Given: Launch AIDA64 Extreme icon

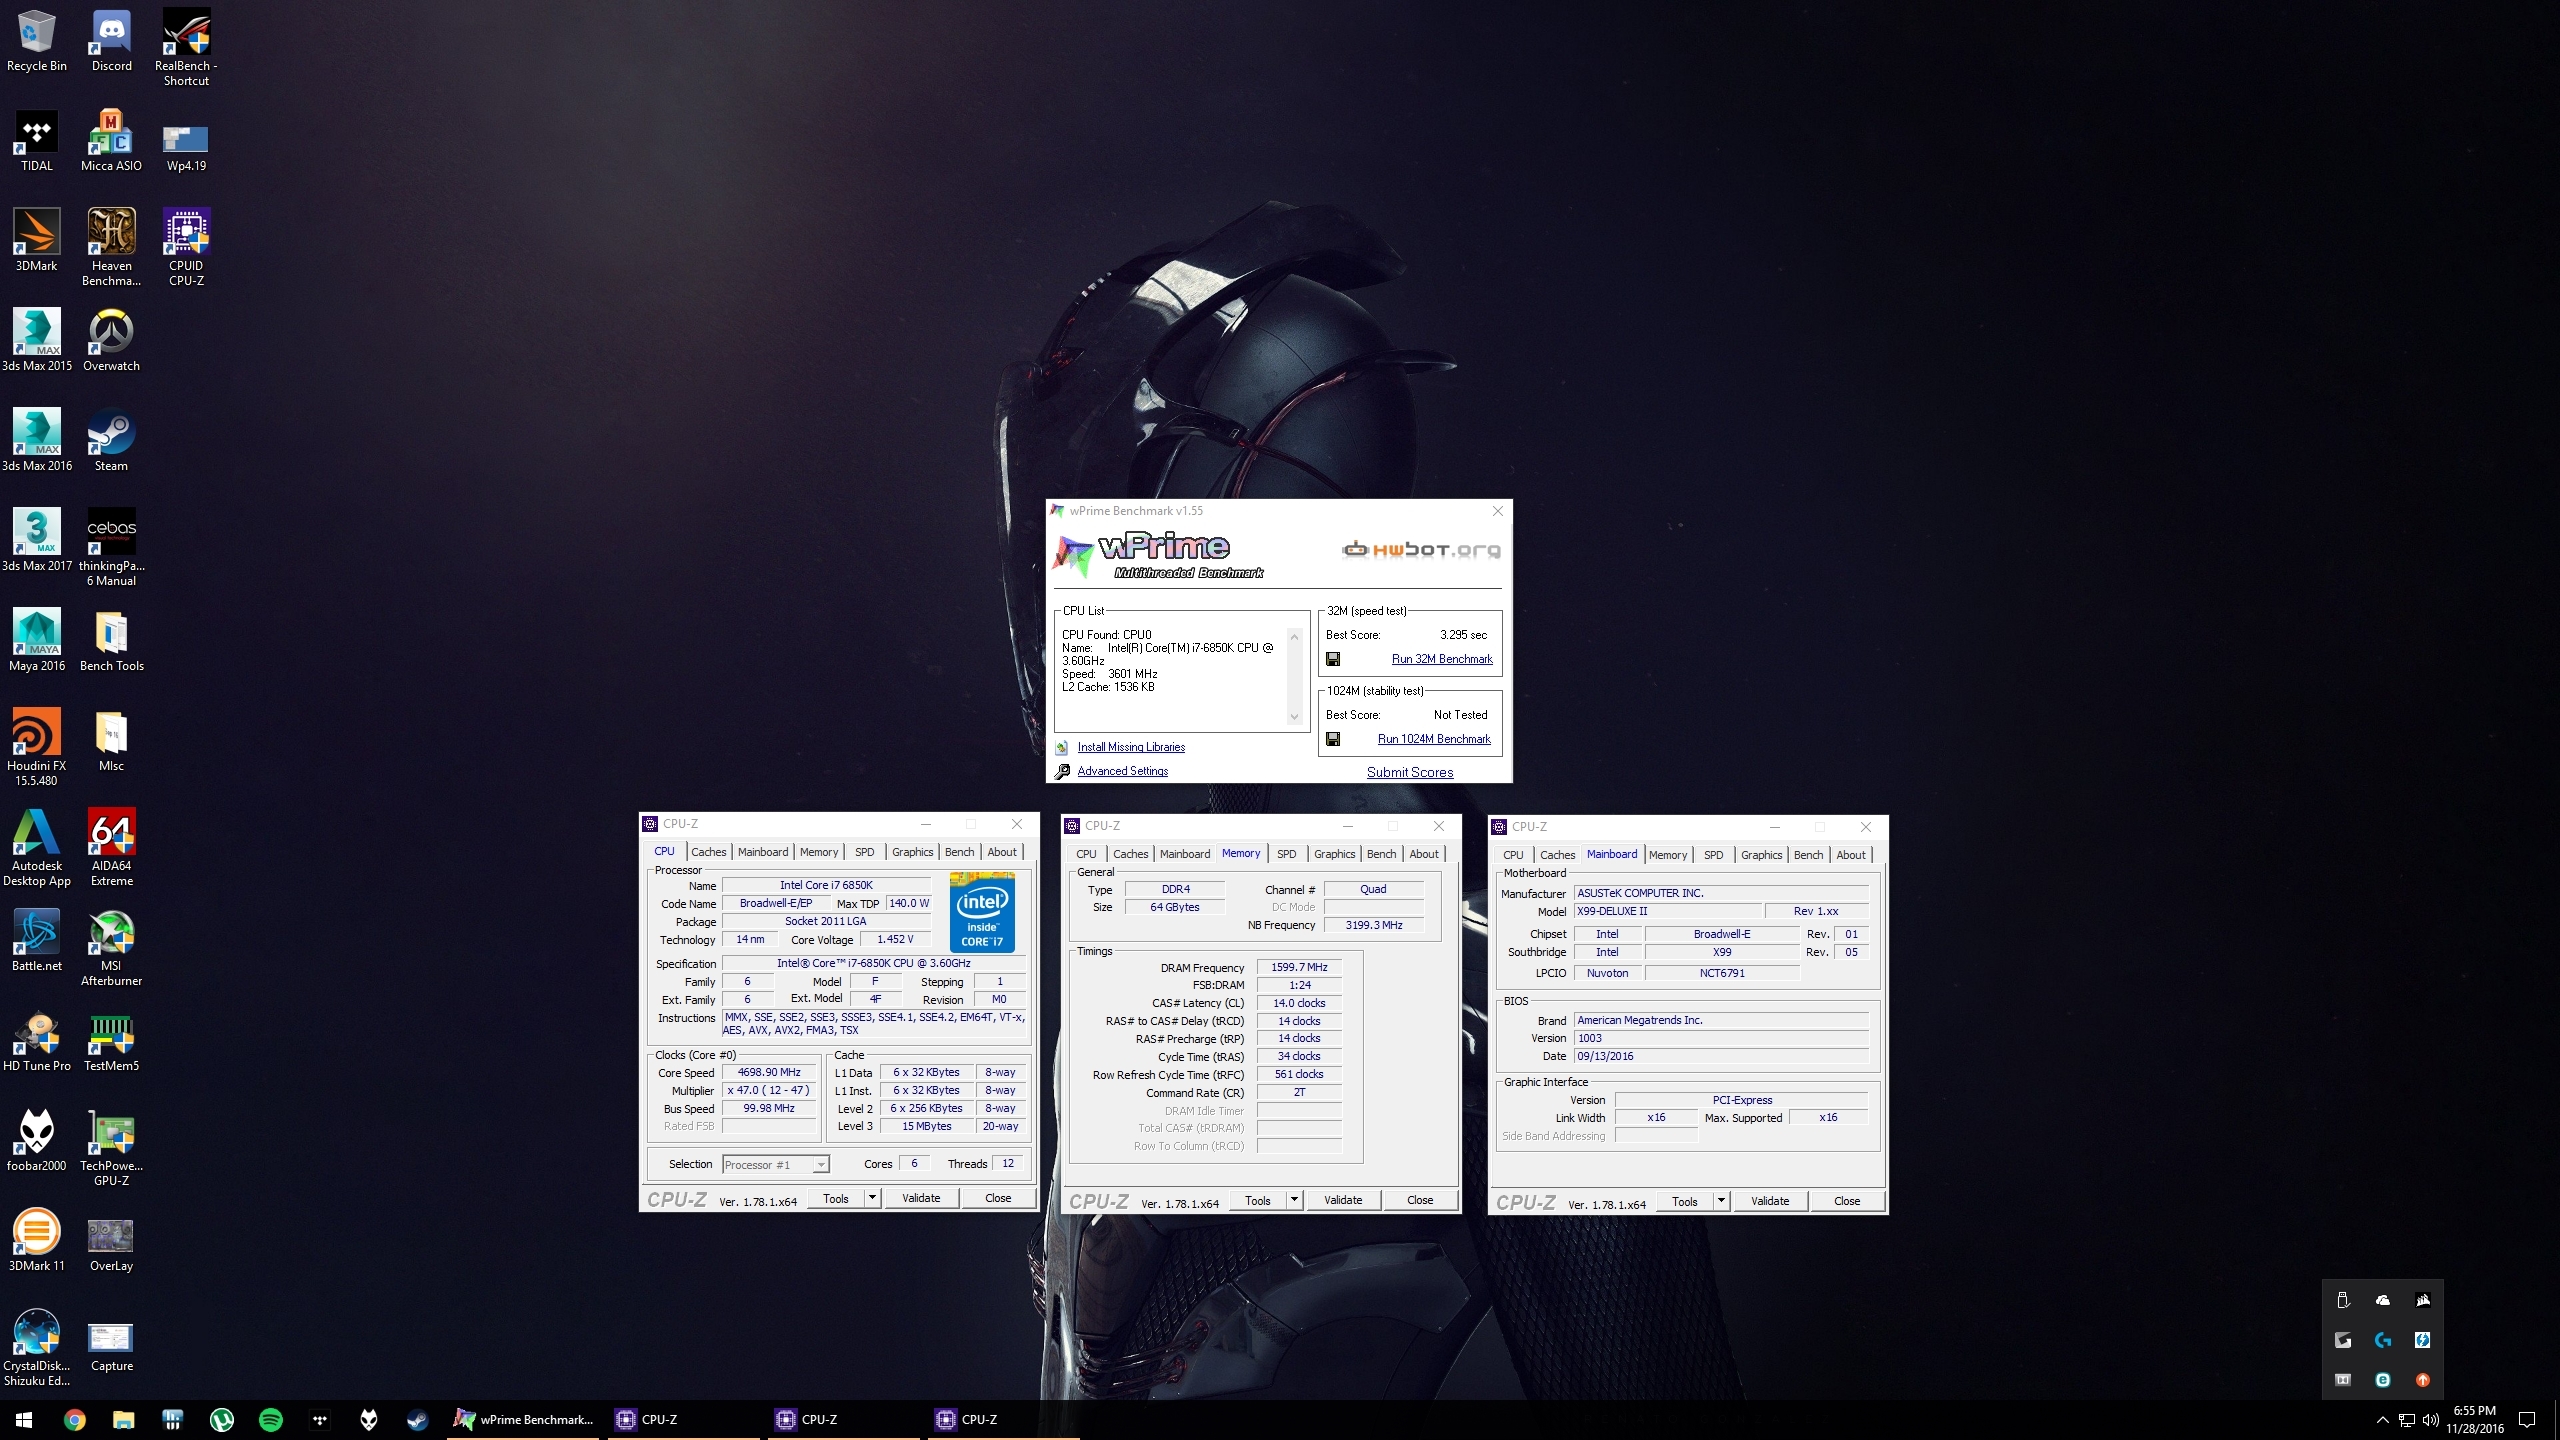Looking at the screenshot, I should click(x=111, y=848).
